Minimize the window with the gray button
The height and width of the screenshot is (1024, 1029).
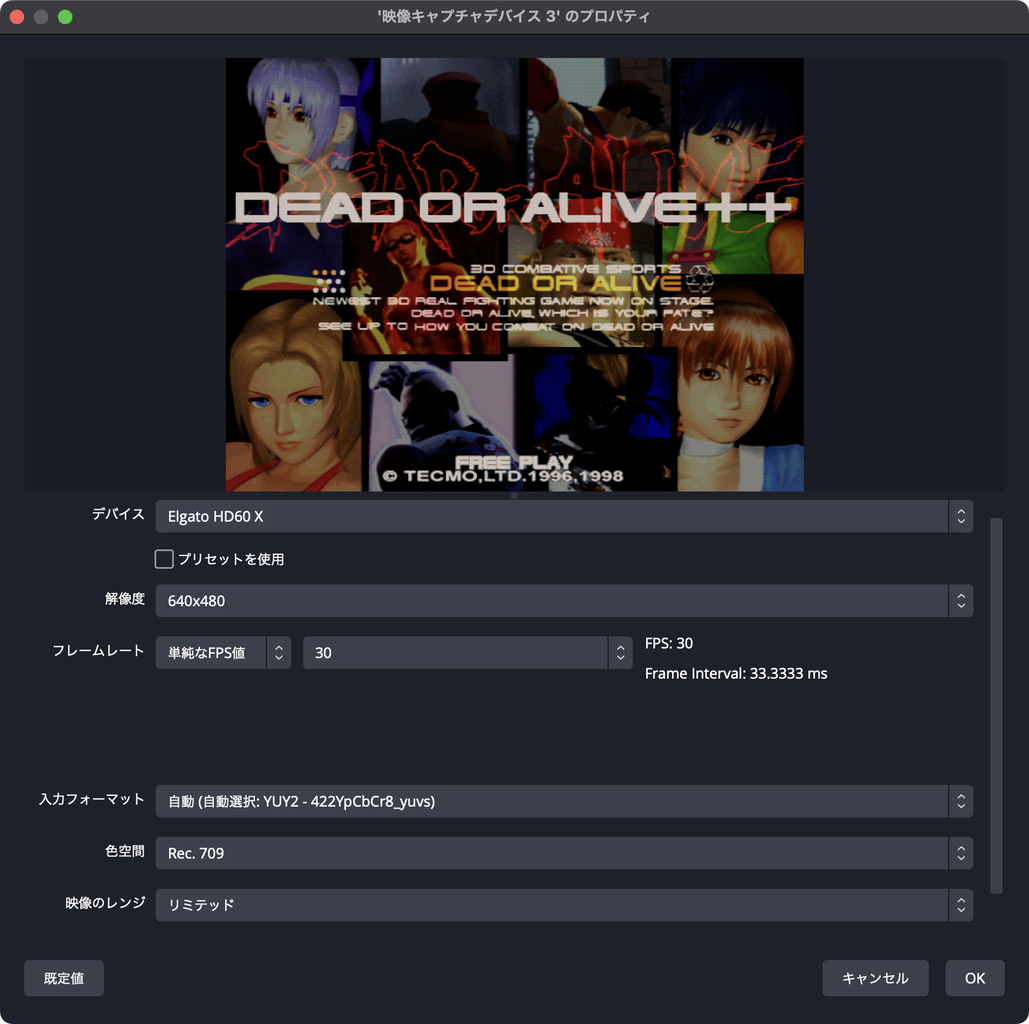(41, 17)
